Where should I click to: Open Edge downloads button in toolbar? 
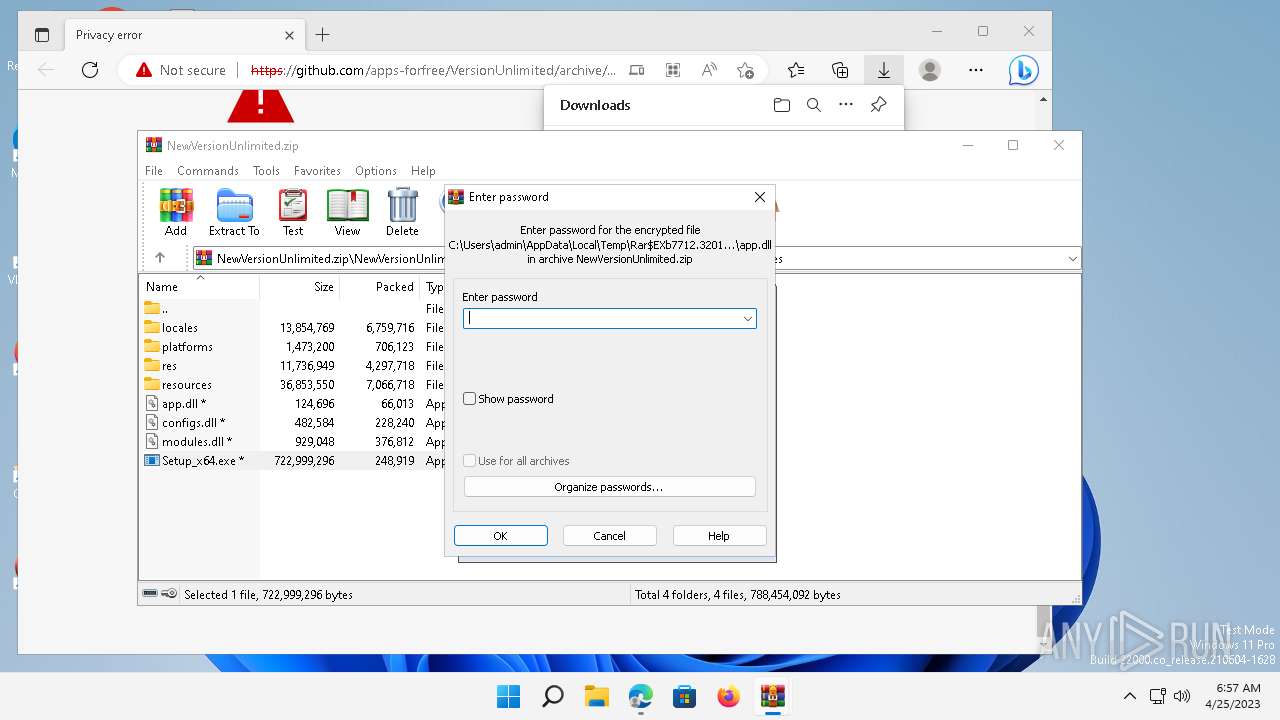pos(884,70)
